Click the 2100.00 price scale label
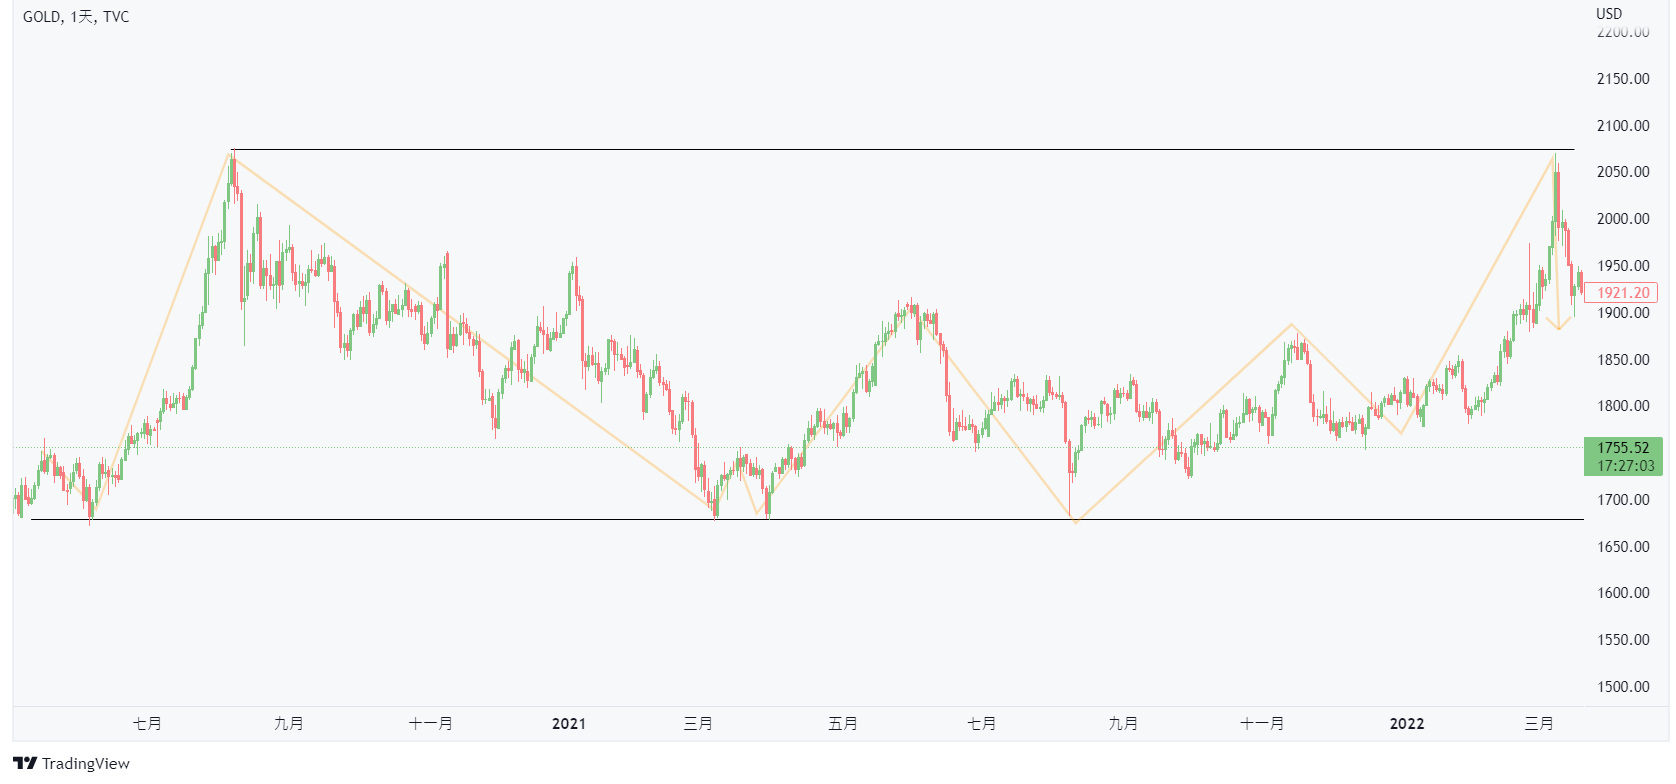 click(1623, 126)
